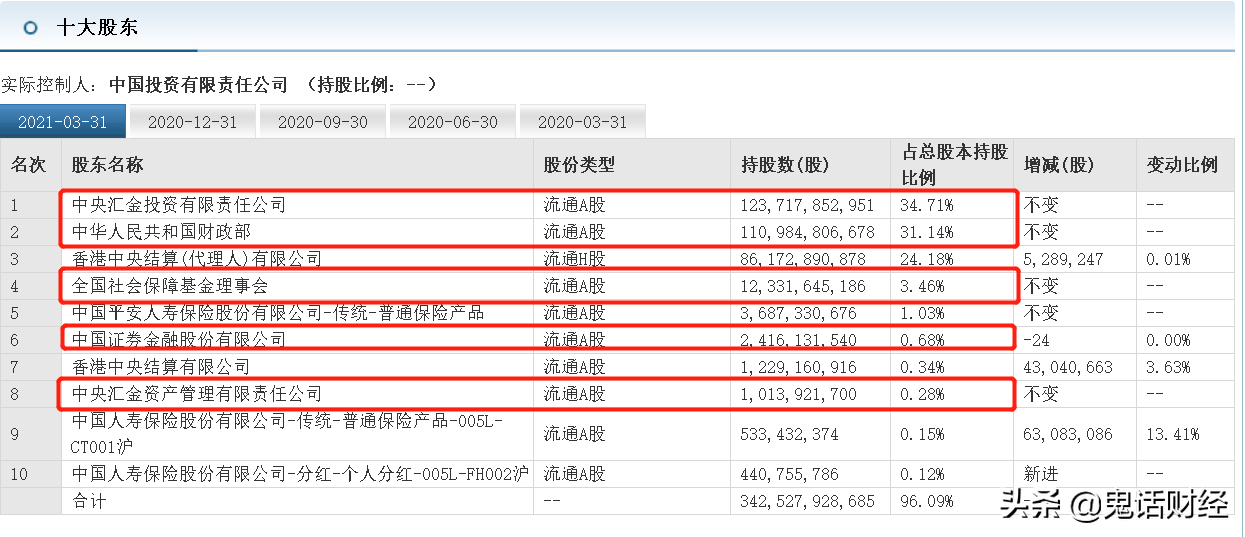The height and width of the screenshot is (537, 1245).
Task: Click the 合计 total row label
Action: click(89, 500)
